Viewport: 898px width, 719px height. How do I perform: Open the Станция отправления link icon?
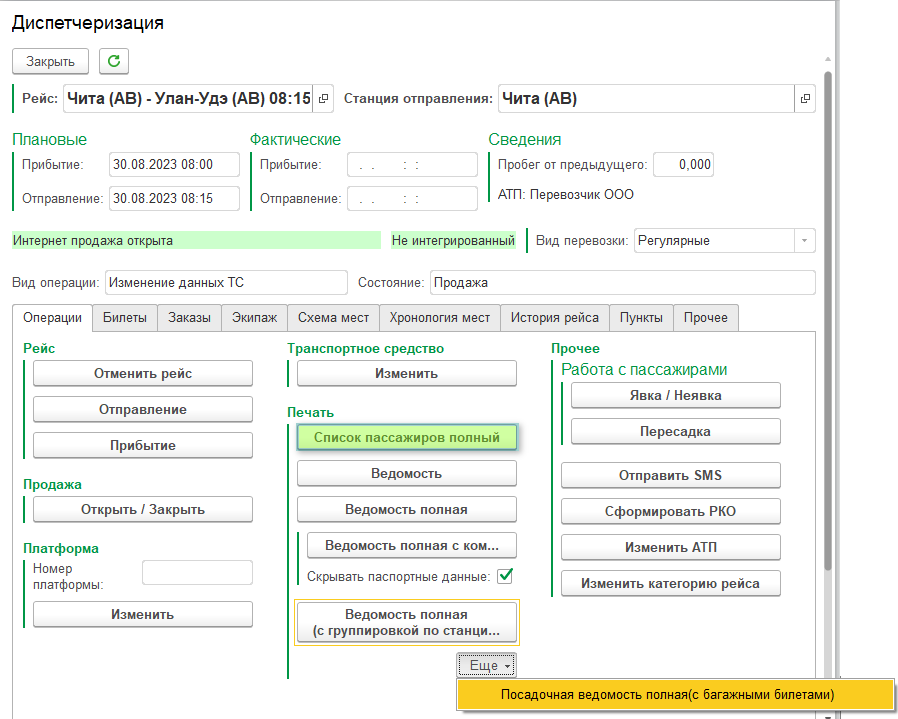(805, 99)
